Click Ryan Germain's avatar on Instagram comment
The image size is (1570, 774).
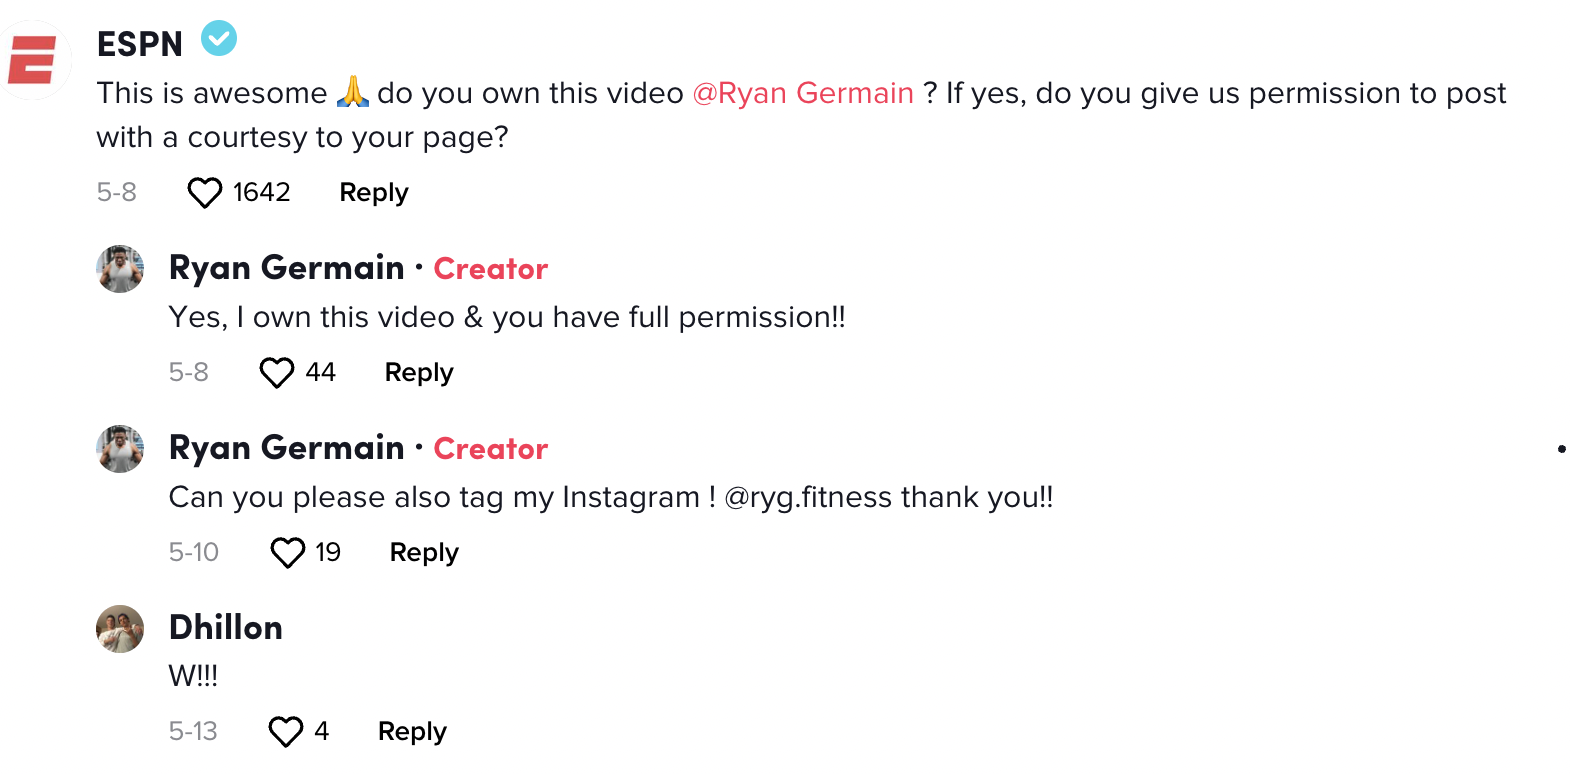pyautogui.click(x=120, y=449)
